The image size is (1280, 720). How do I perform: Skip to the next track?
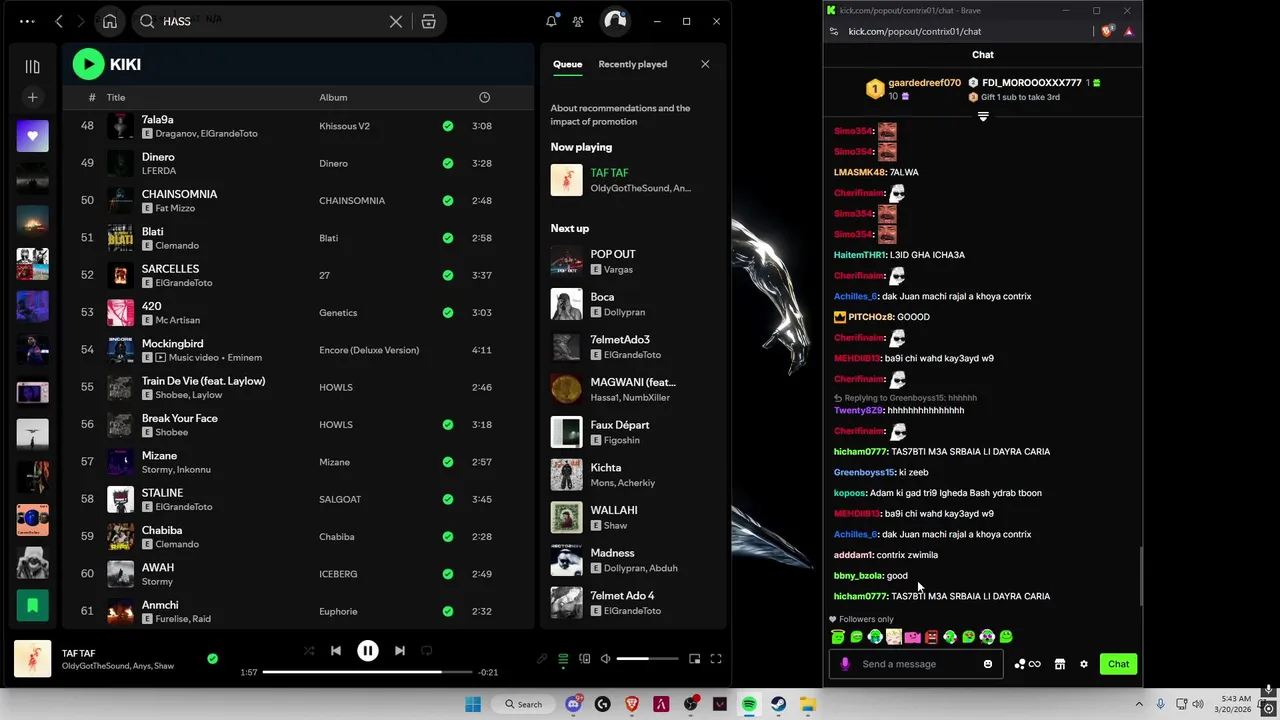click(399, 651)
